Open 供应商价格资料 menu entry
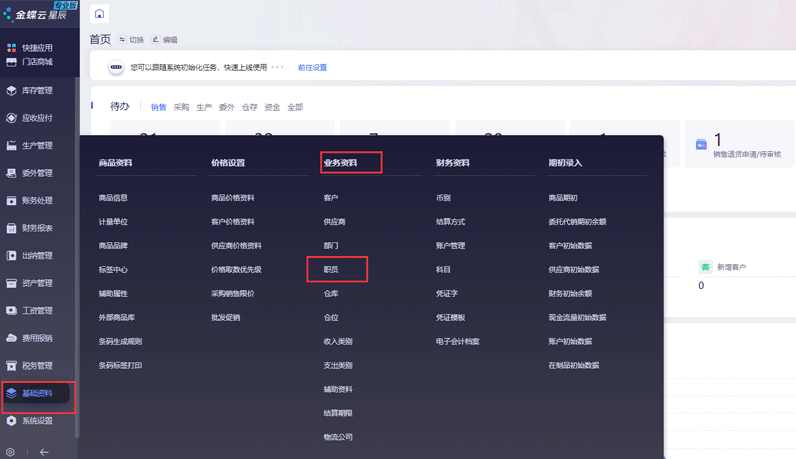 (x=237, y=245)
